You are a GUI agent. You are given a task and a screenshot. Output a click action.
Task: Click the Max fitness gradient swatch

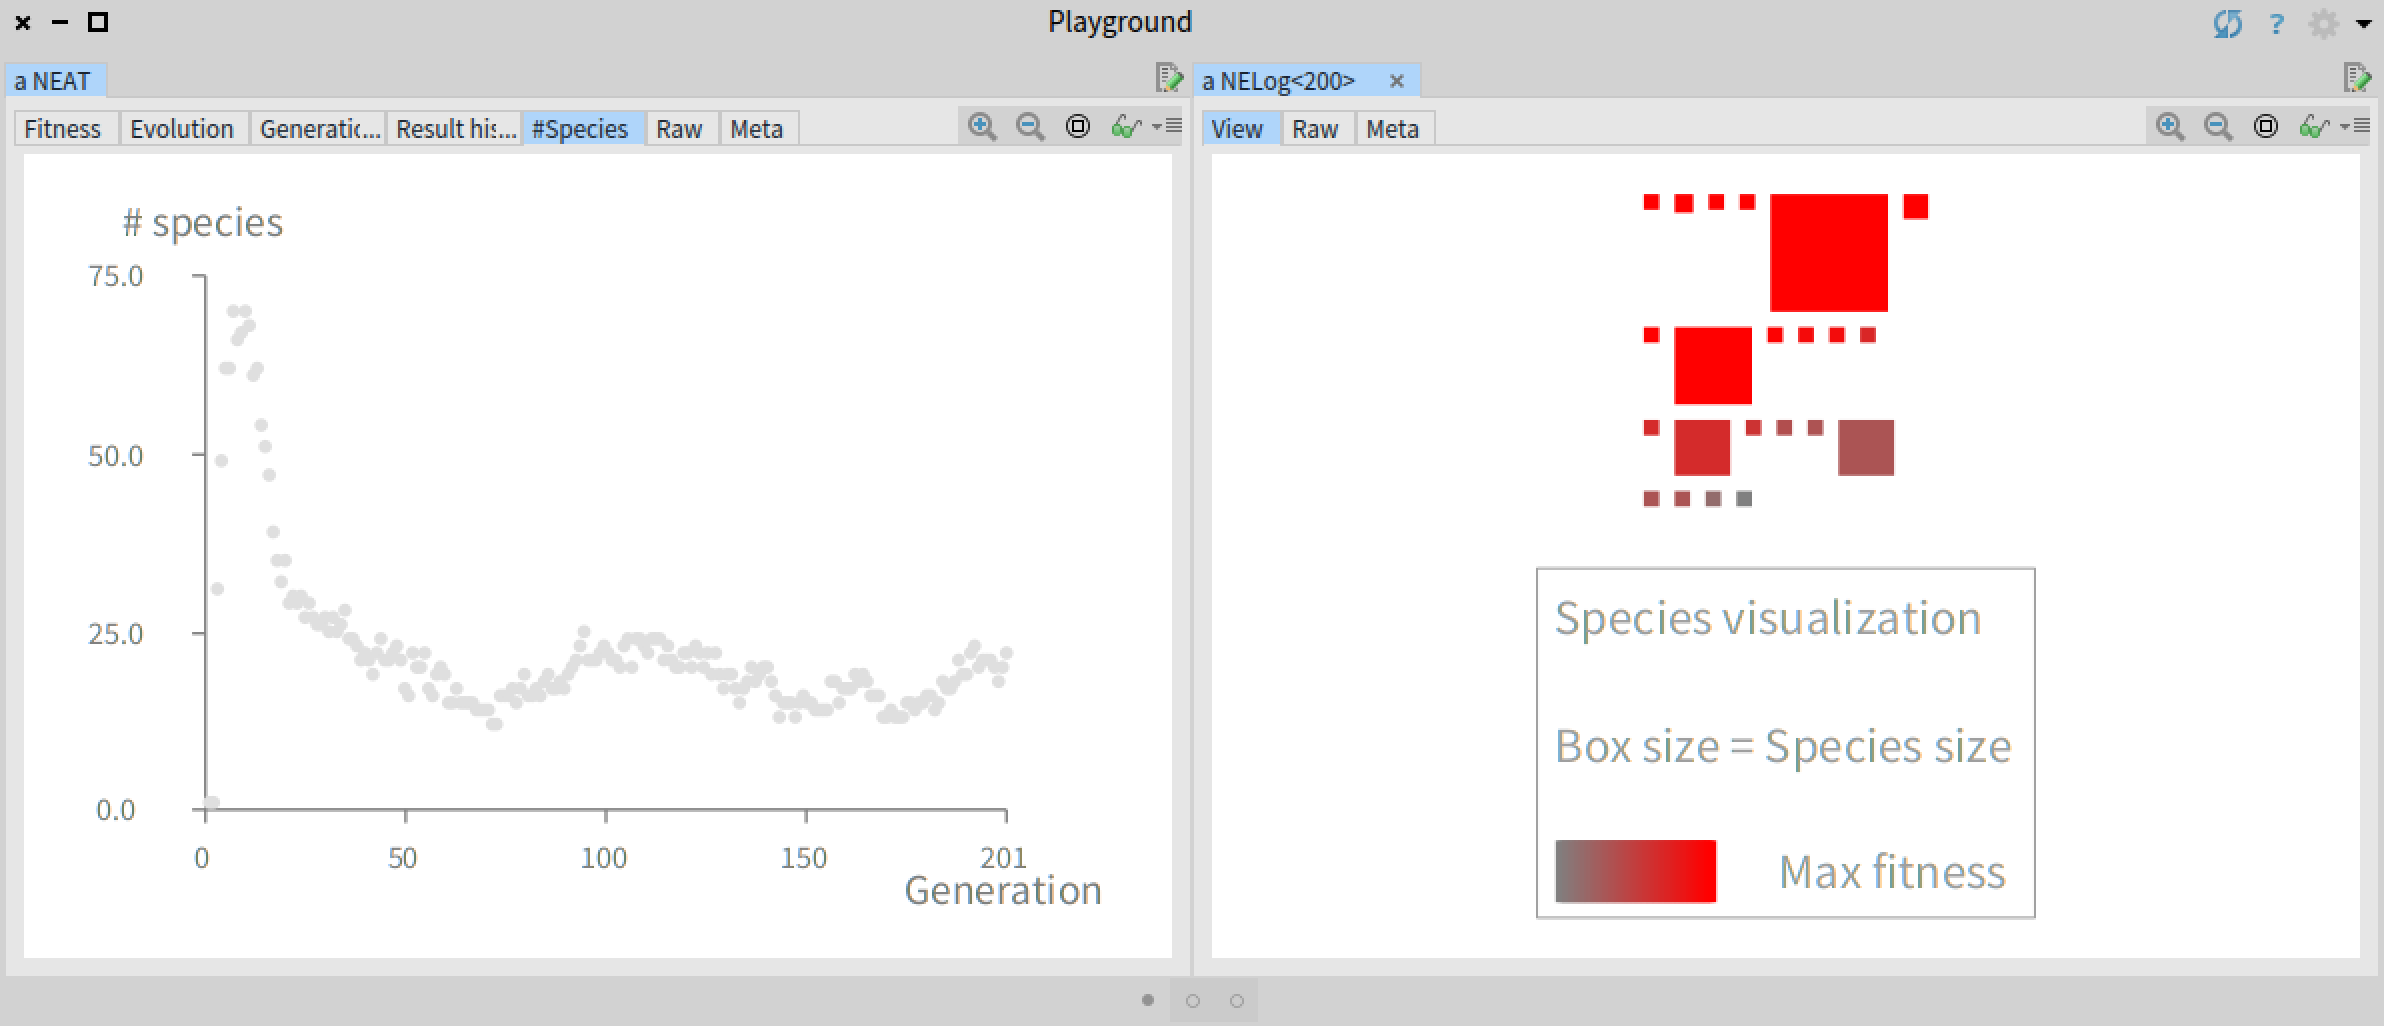[1636, 871]
